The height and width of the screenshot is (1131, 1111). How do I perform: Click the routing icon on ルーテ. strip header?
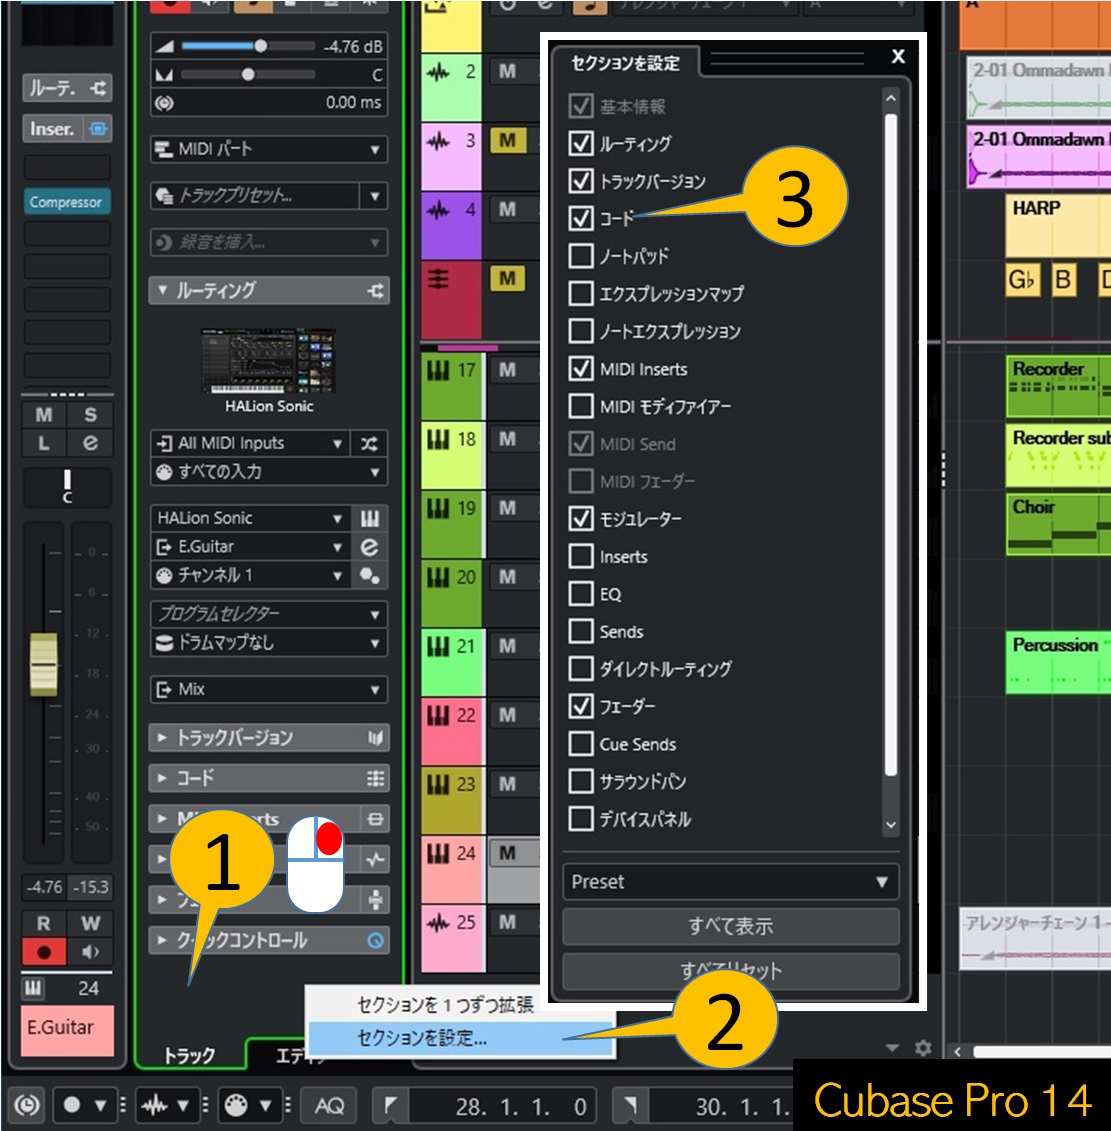point(97,88)
